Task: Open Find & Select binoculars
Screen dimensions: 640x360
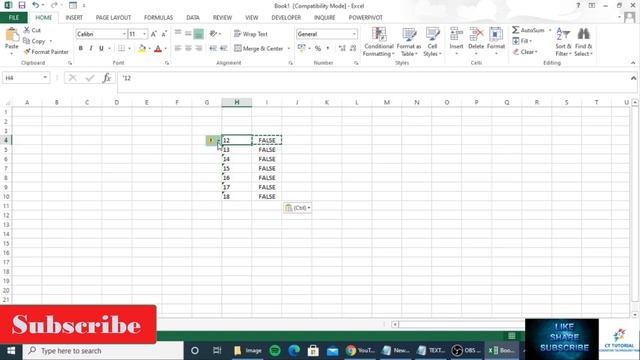Action: pos(584,42)
